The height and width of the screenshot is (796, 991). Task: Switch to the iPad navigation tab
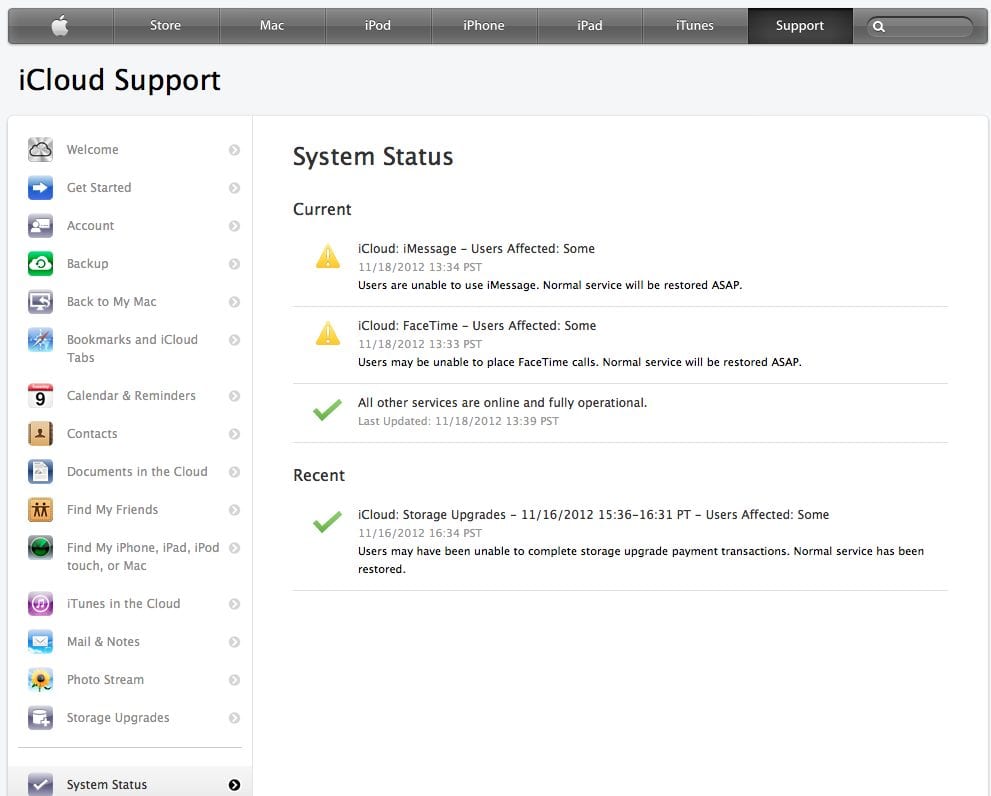[x=589, y=26]
